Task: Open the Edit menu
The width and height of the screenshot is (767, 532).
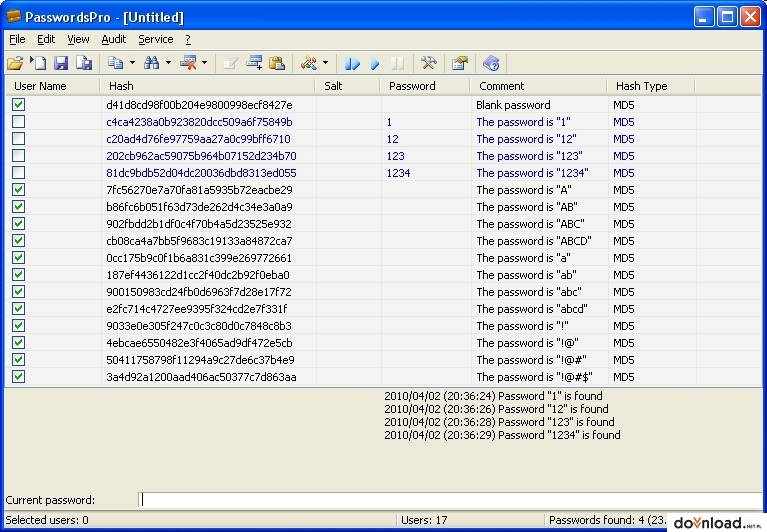Action: (46, 39)
